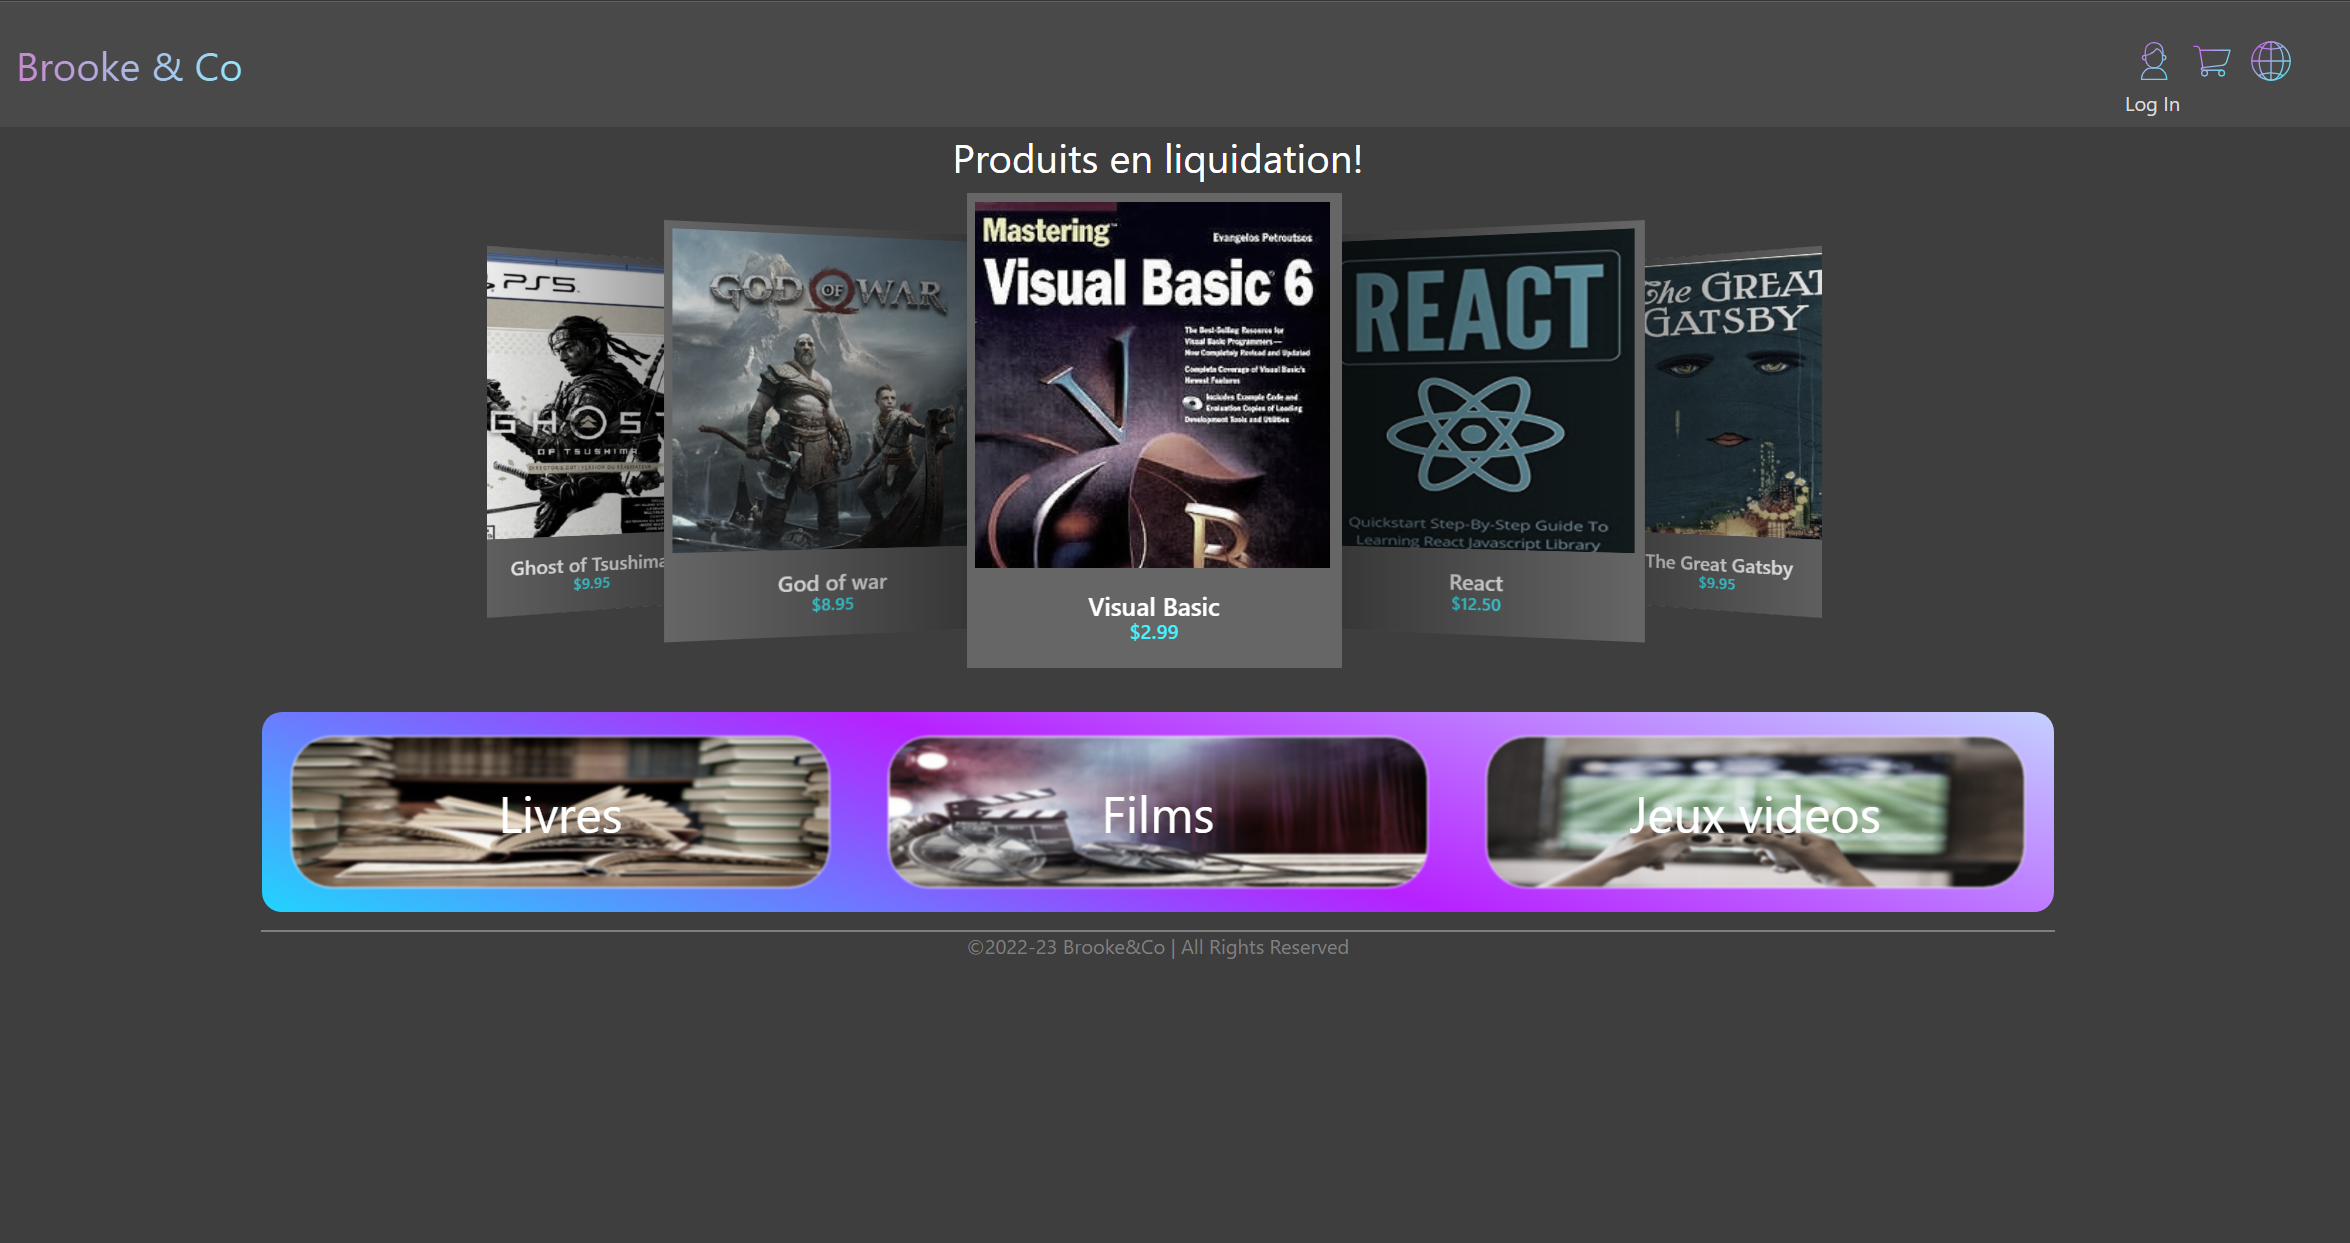Open the Jeux videos category banner
Viewport: 2350px width, 1243px height.
click(1755, 812)
